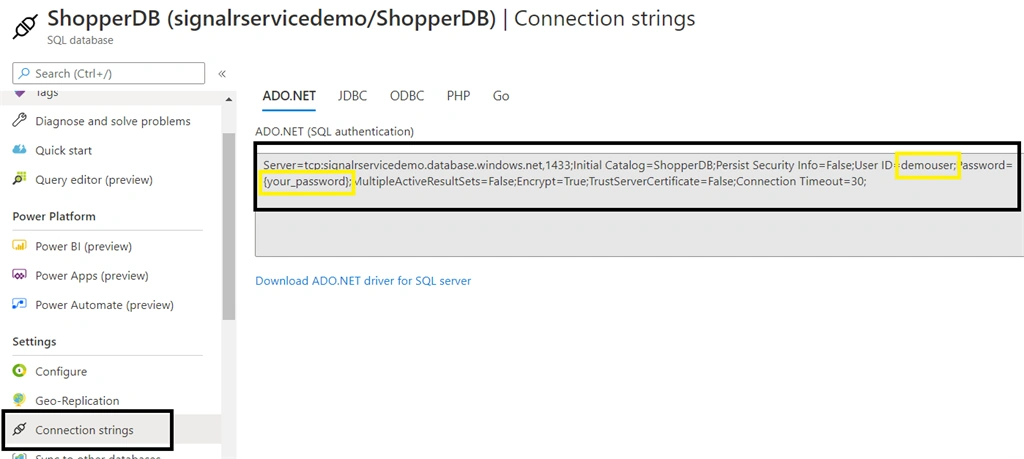Open the Configure settings page
Screen dimensions: 1024x459
pyautogui.click(x=61, y=372)
